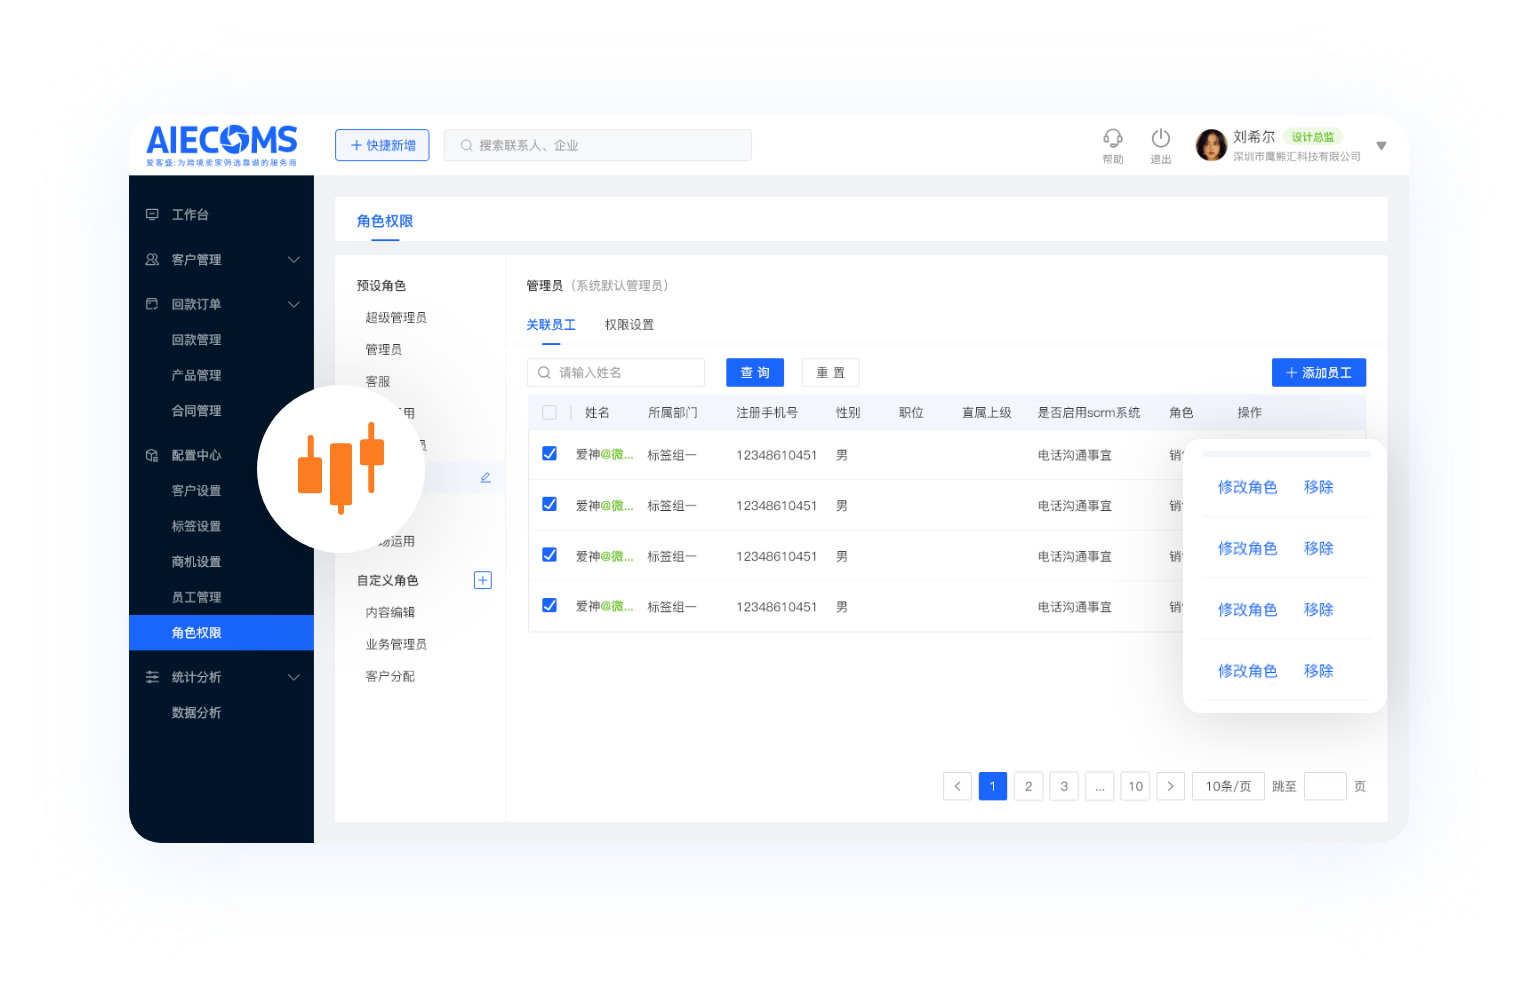Select 超级管理员 in the preset roles list
1538x986 pixels.
[396, 318]
